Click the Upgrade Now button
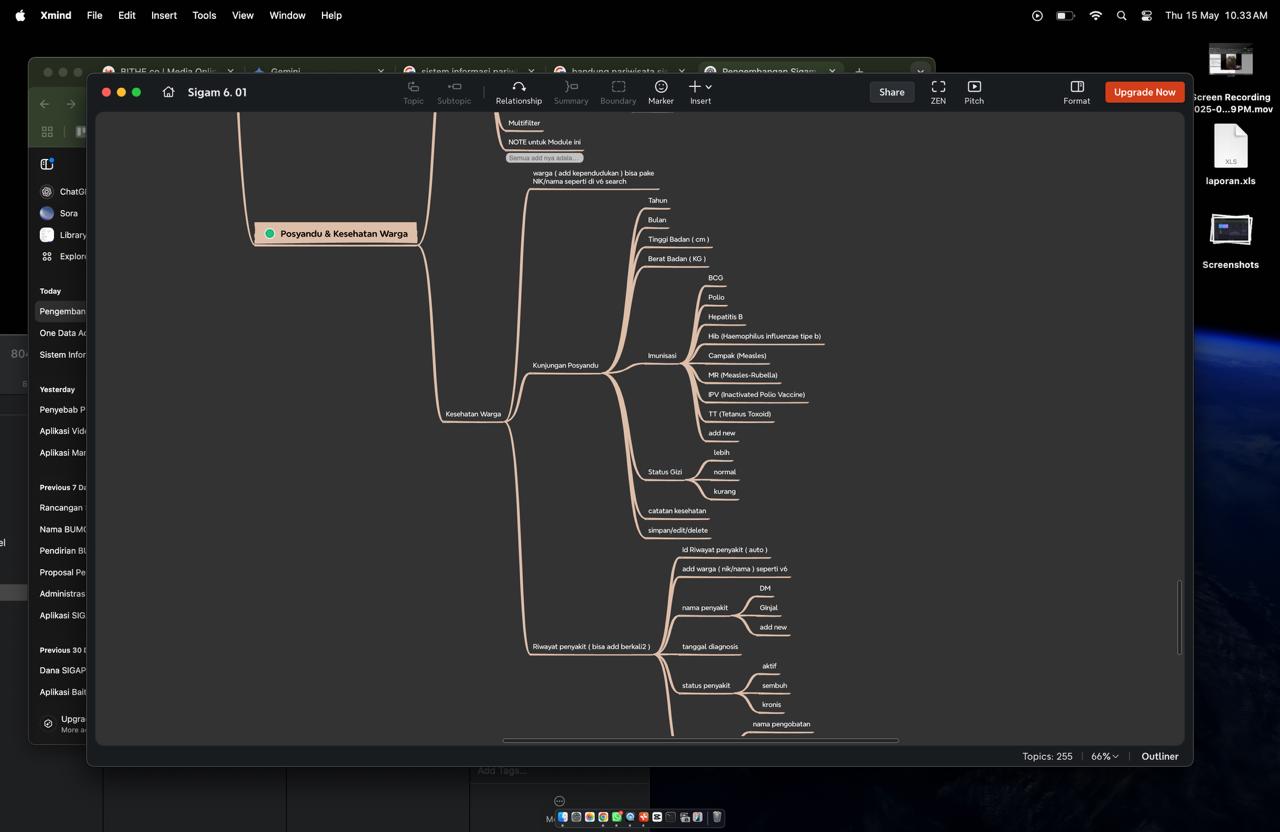 point(1144,92)
